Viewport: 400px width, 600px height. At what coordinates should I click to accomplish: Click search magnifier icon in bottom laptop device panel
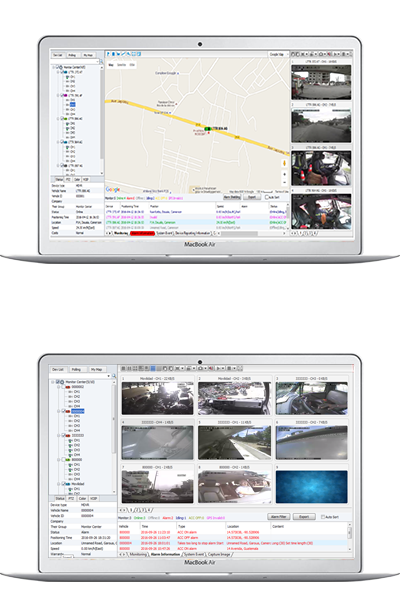click(x=114, y=376)
